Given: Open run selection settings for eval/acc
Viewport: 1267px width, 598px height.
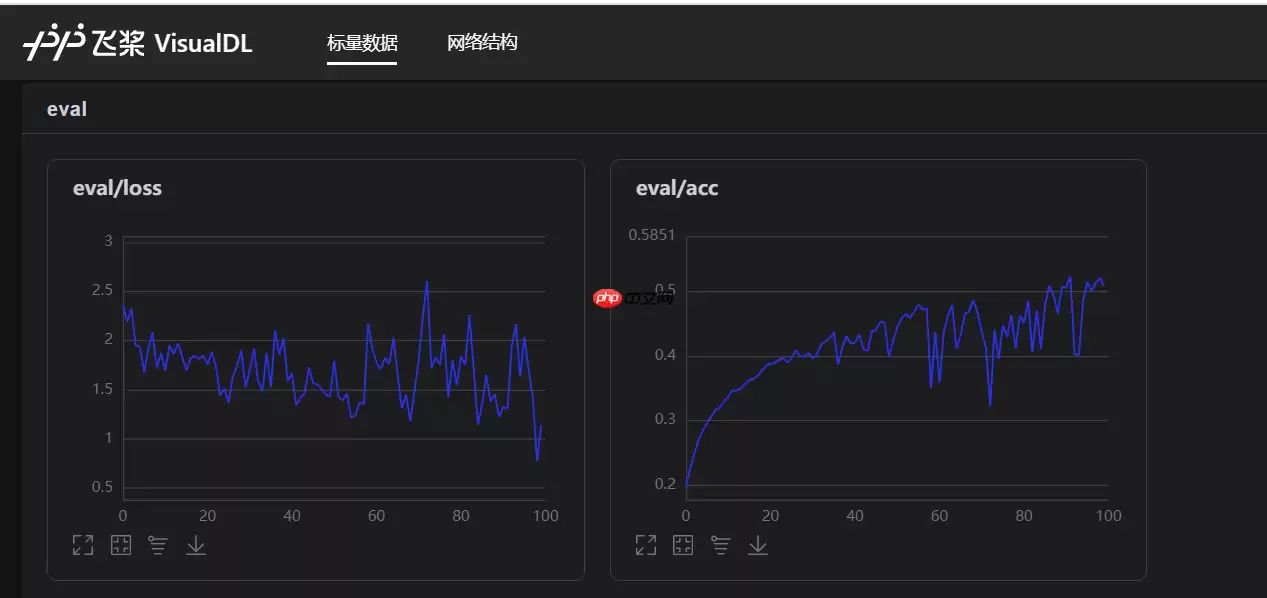Looking at the screenshot, I should 720,545.
